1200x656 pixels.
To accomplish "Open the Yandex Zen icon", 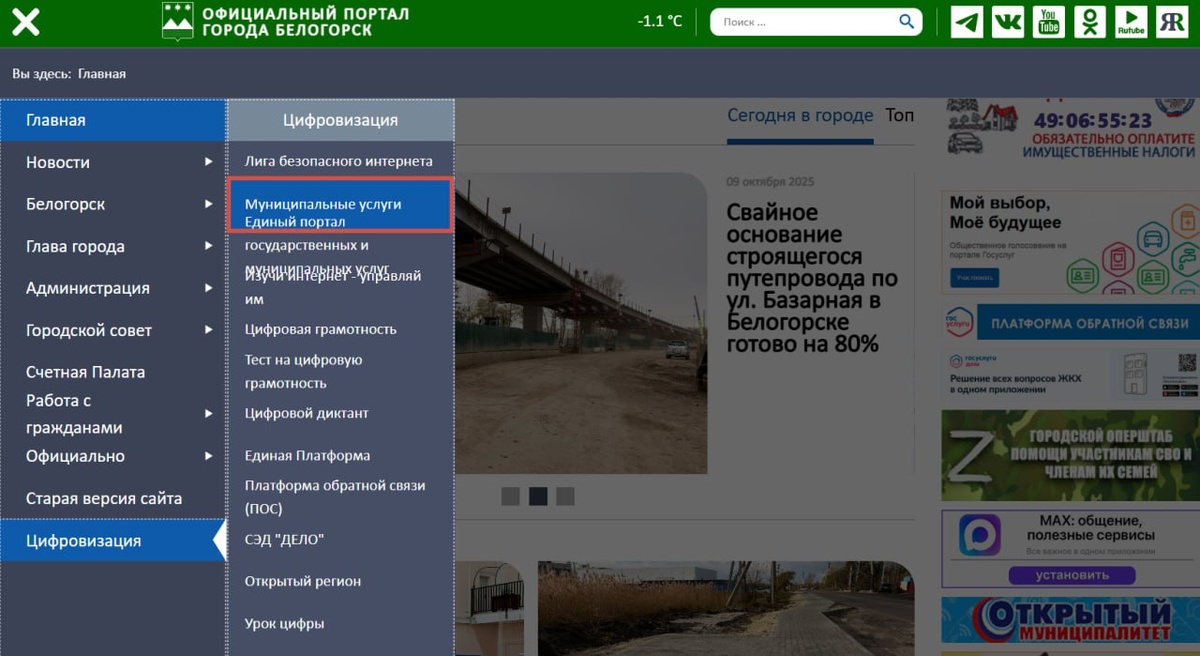I will point(1171,22).
